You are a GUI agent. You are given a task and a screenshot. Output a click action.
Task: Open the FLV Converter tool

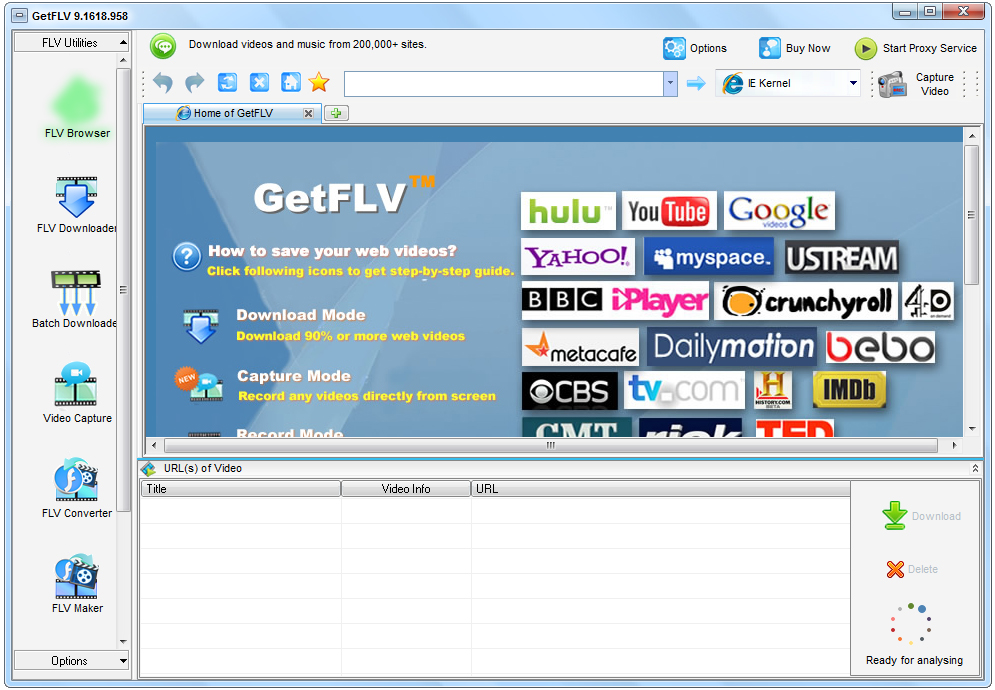click(77, 488)
